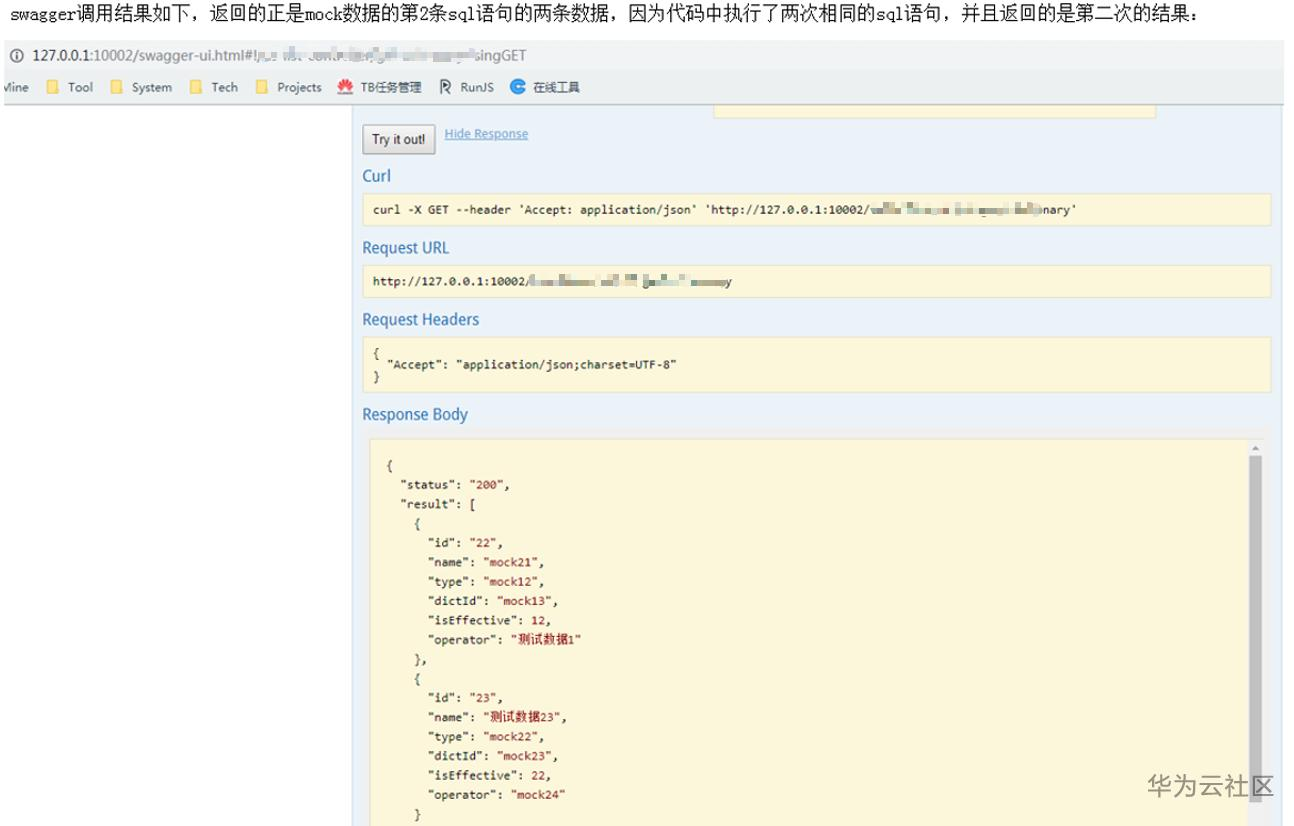Click the "dictId": "mock13" line
The image size is (1294, 826).
point(492,601)
